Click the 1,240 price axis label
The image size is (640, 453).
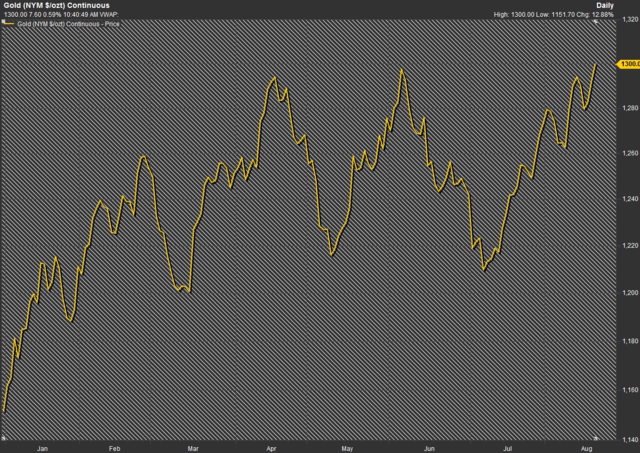[x=631, y=199]
